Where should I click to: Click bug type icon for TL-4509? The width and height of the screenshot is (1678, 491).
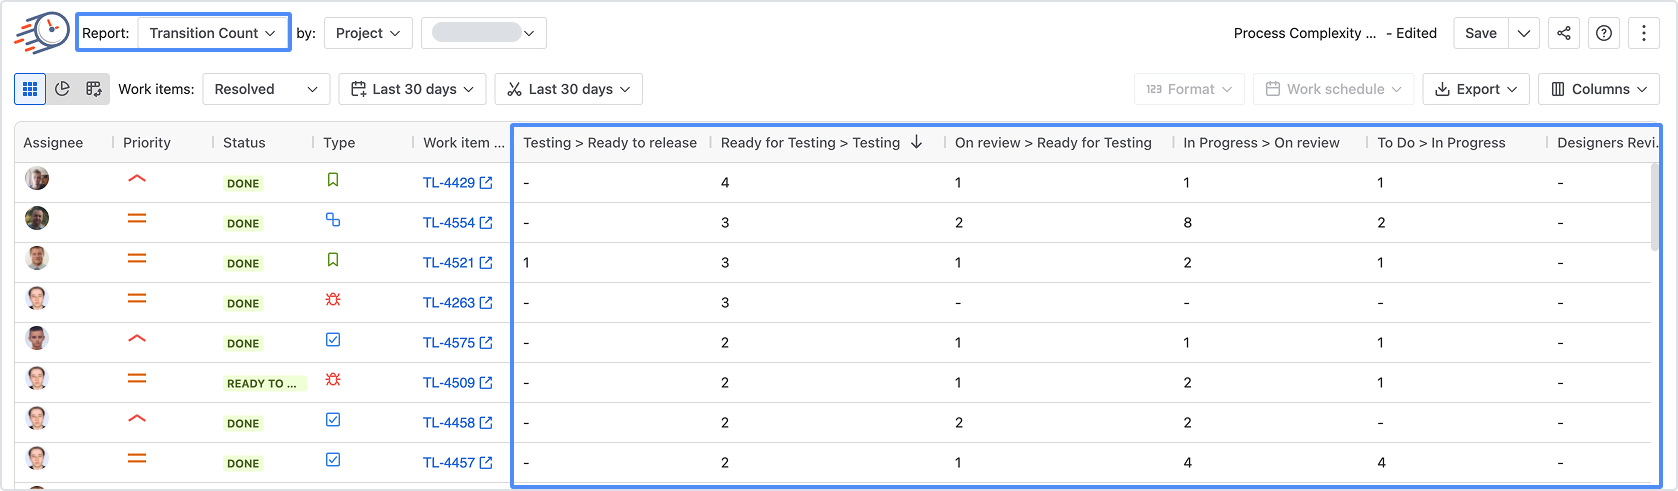[x=333, y=379]
